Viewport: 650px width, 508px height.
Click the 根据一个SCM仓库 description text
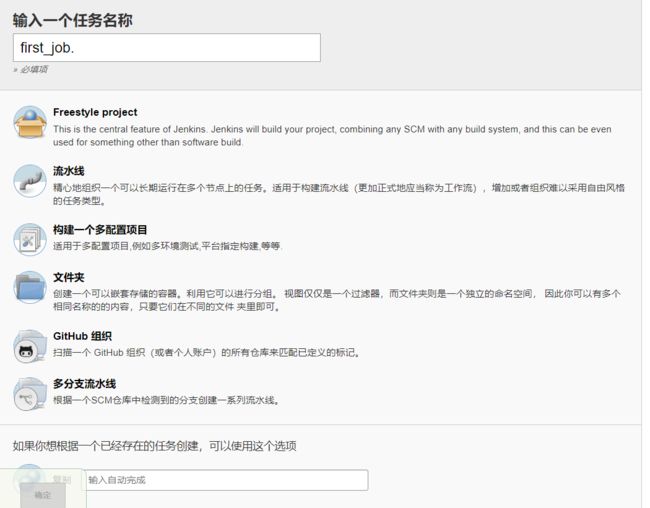[x=166, y=400]
